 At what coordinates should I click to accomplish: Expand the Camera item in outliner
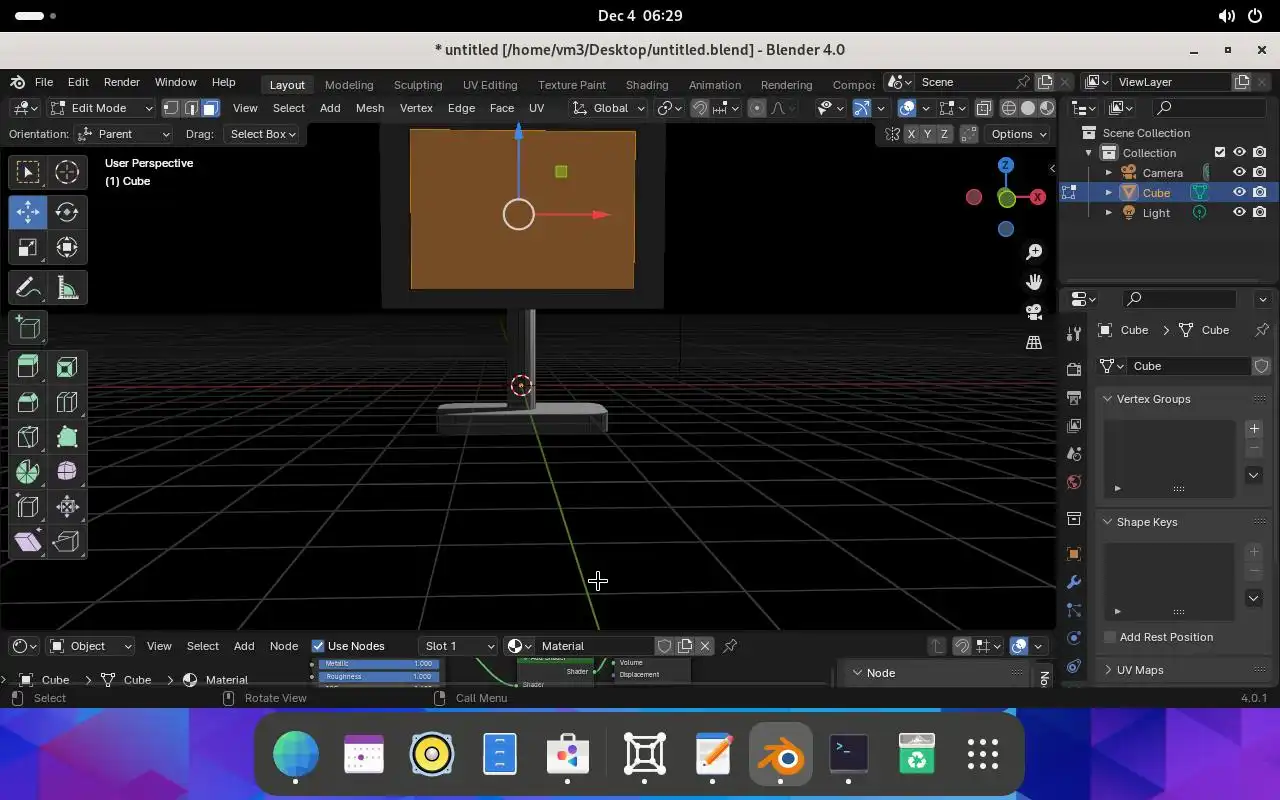click(x=1108, y=173)
